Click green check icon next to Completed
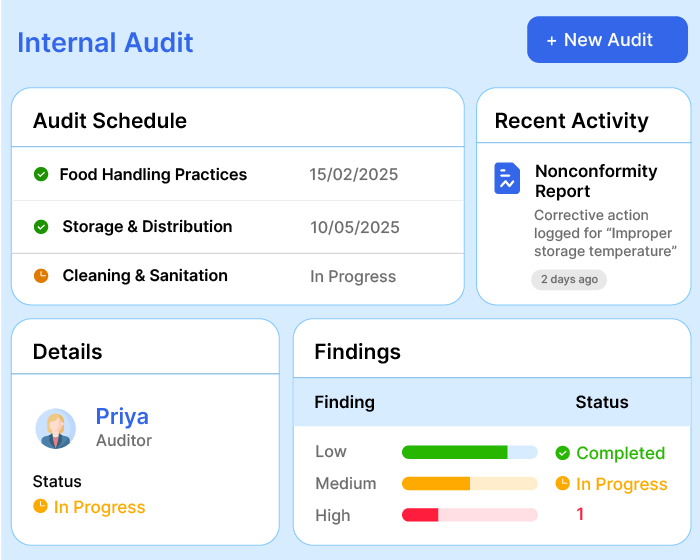Screen dimensions: 700x560 tap(562, 453)
